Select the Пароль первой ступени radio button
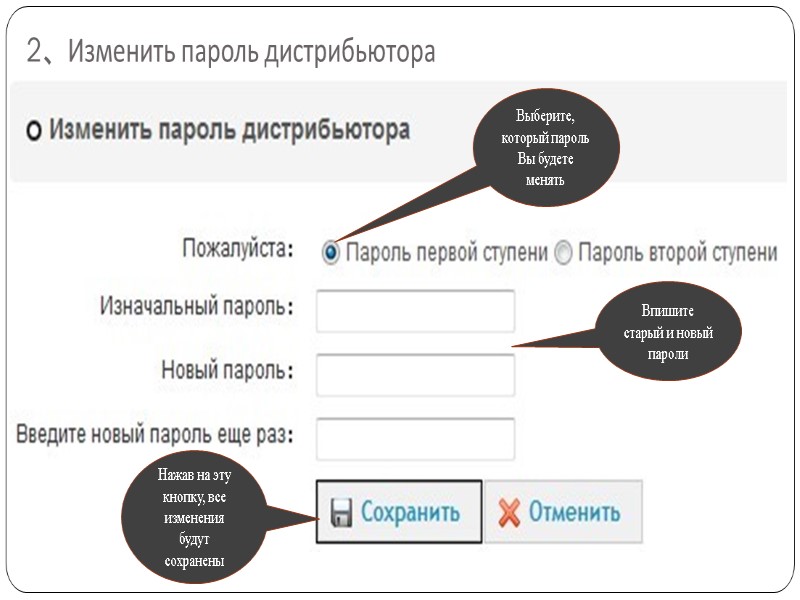 [330, 253]
